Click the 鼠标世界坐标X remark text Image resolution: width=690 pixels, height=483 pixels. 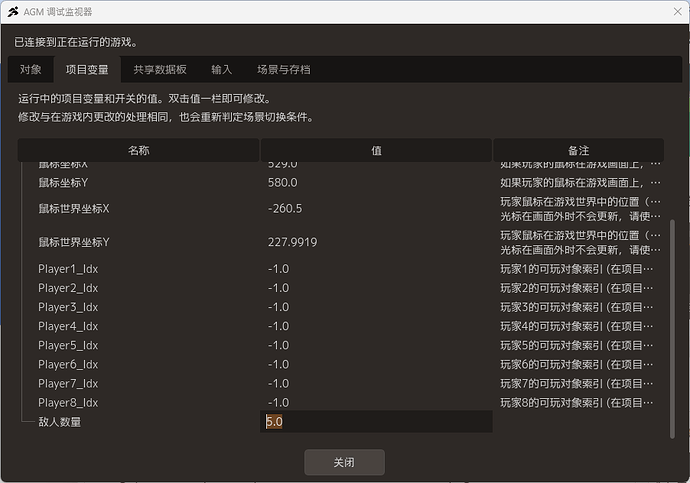click(580, 209)
